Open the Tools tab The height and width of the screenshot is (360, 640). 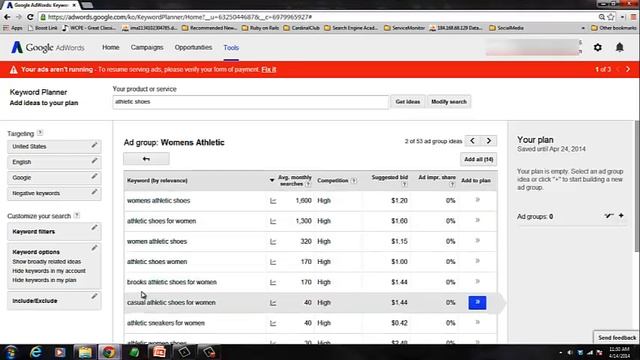click(231, 48)
